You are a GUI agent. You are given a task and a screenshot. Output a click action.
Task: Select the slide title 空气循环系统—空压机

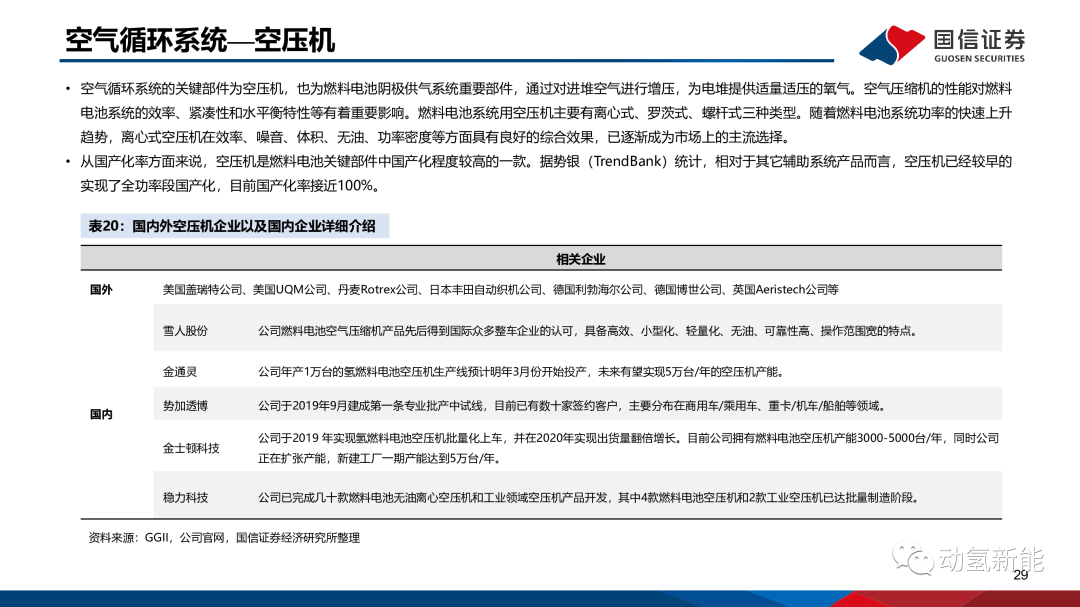tap(200, 40)
